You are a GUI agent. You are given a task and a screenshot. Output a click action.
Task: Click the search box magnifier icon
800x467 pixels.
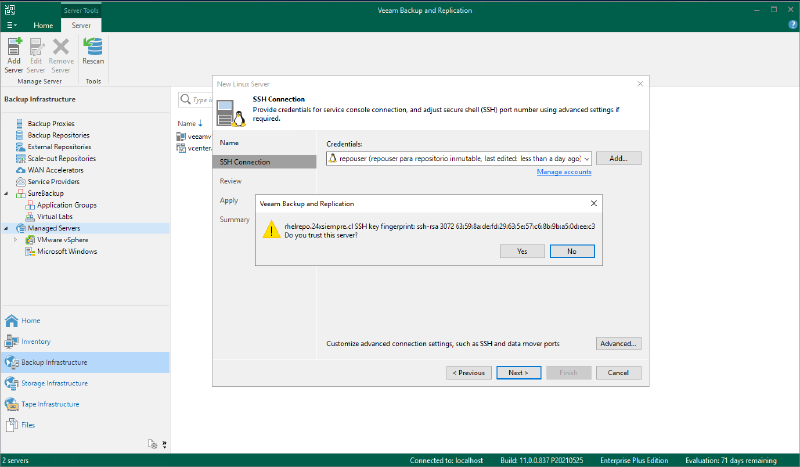pos(186,100)
